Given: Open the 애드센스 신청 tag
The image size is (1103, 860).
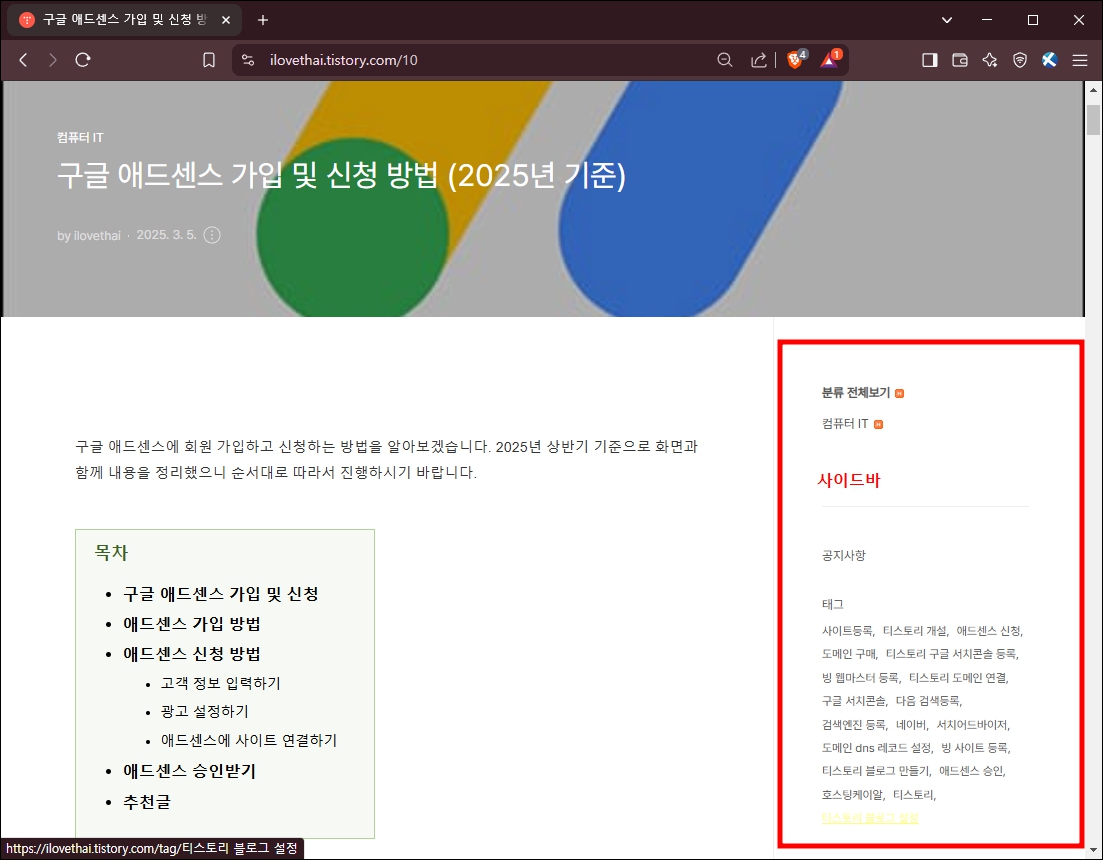Looking at the screenshot, I should (989, 631).
